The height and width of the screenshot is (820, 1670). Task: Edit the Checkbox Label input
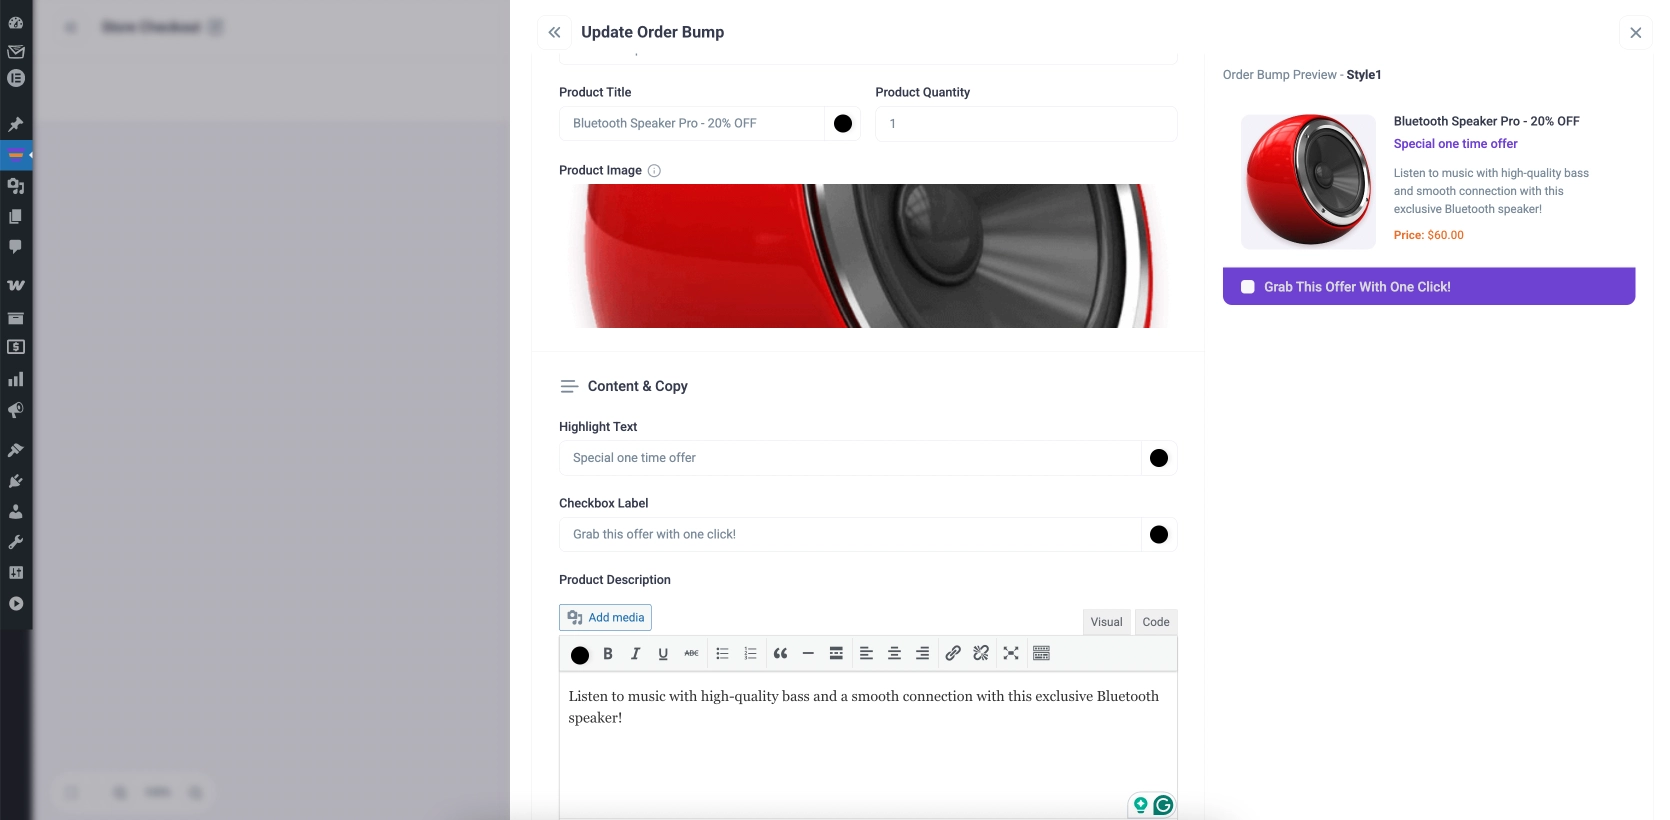(x=849, y=534)
